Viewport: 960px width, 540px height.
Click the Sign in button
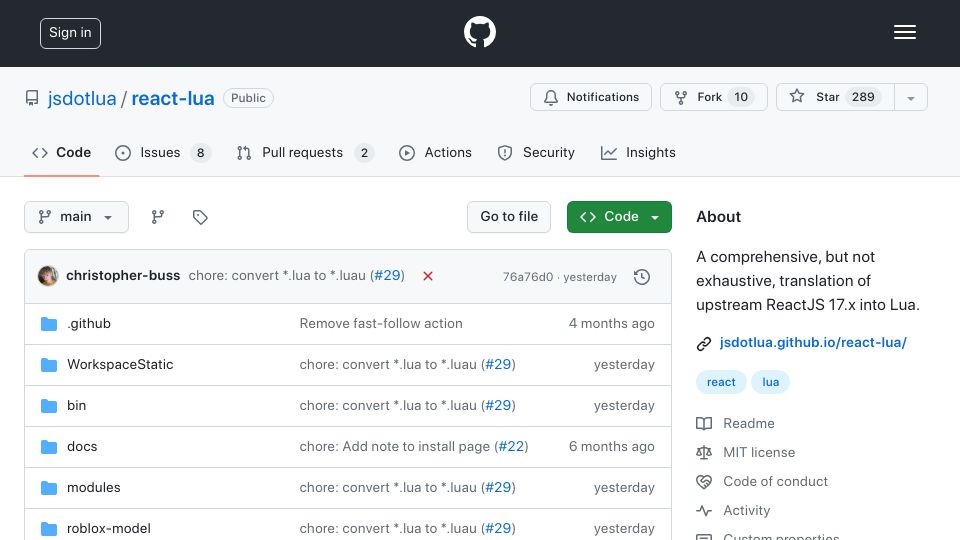(x=70, y=33)
